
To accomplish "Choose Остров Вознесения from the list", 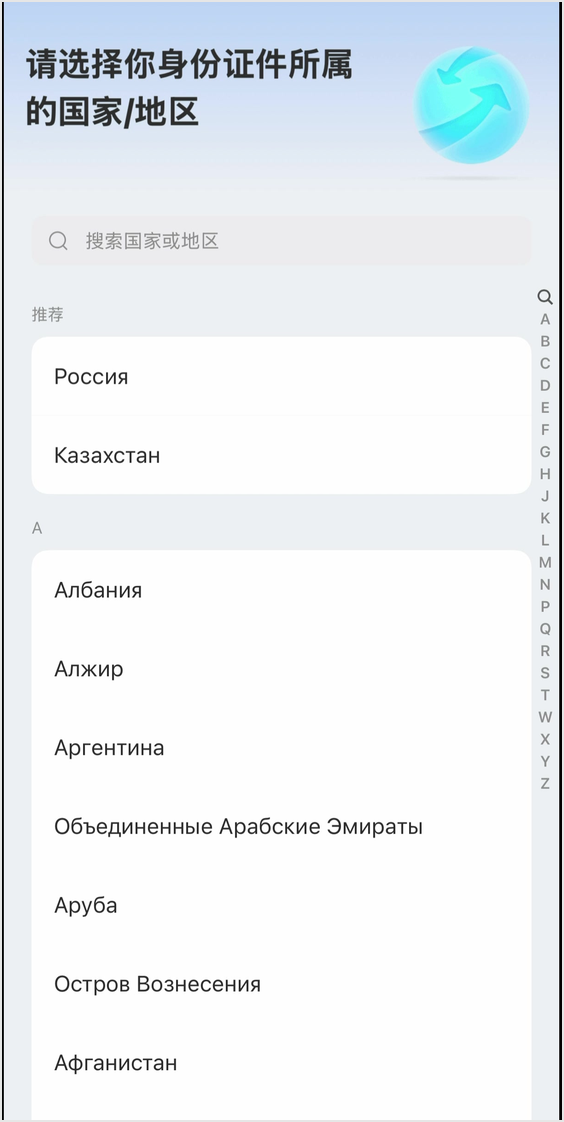I will pos(281,984).
